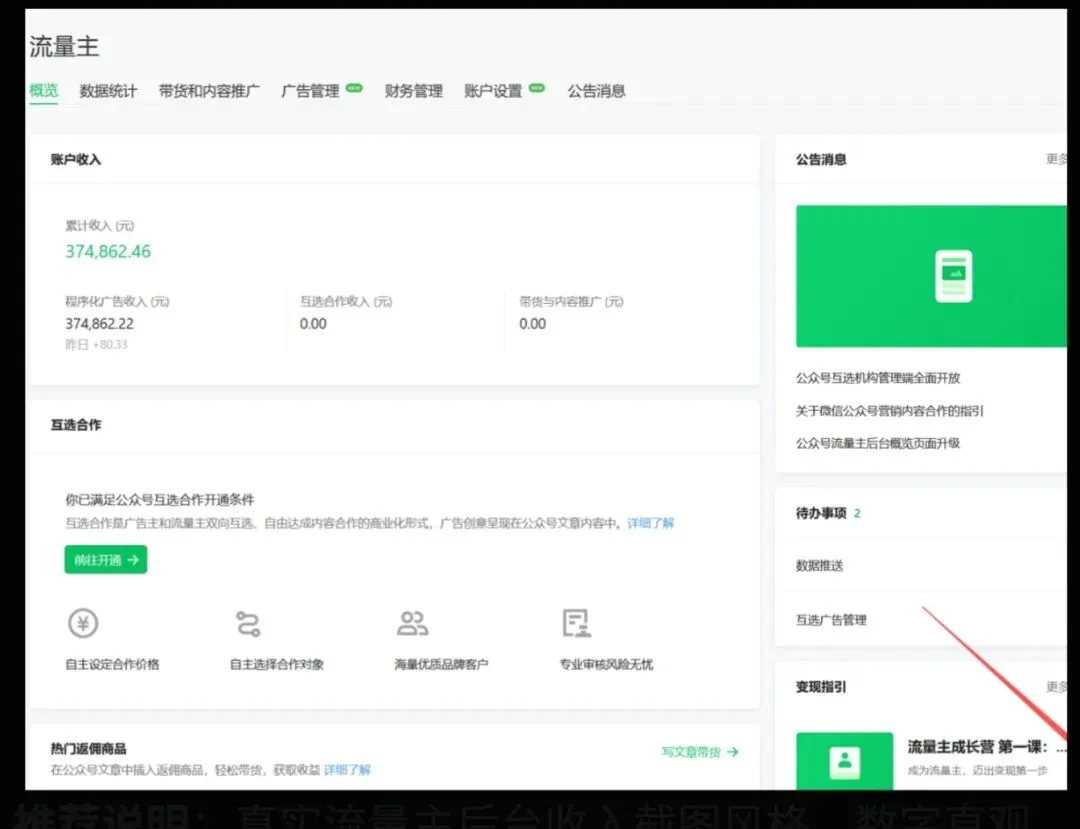Open the 互选广告管理 to-do item
1080x829 pixels.
click(831, 620)
